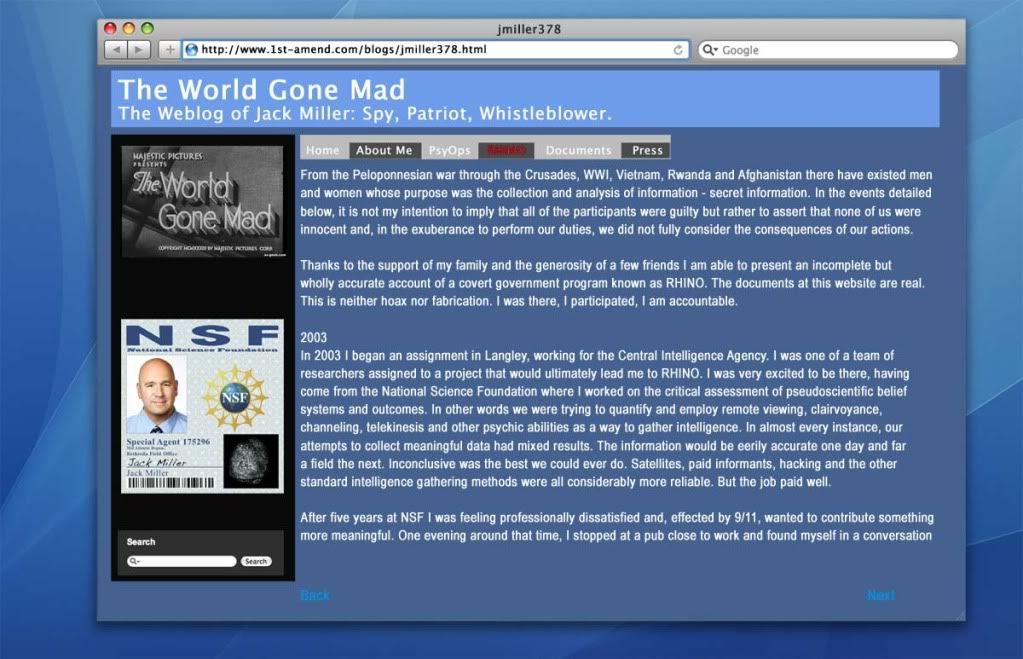Follow the Next link at page bottom
Image resolution: width=1023 pixels, height=659 pixels.
[880, 595]
